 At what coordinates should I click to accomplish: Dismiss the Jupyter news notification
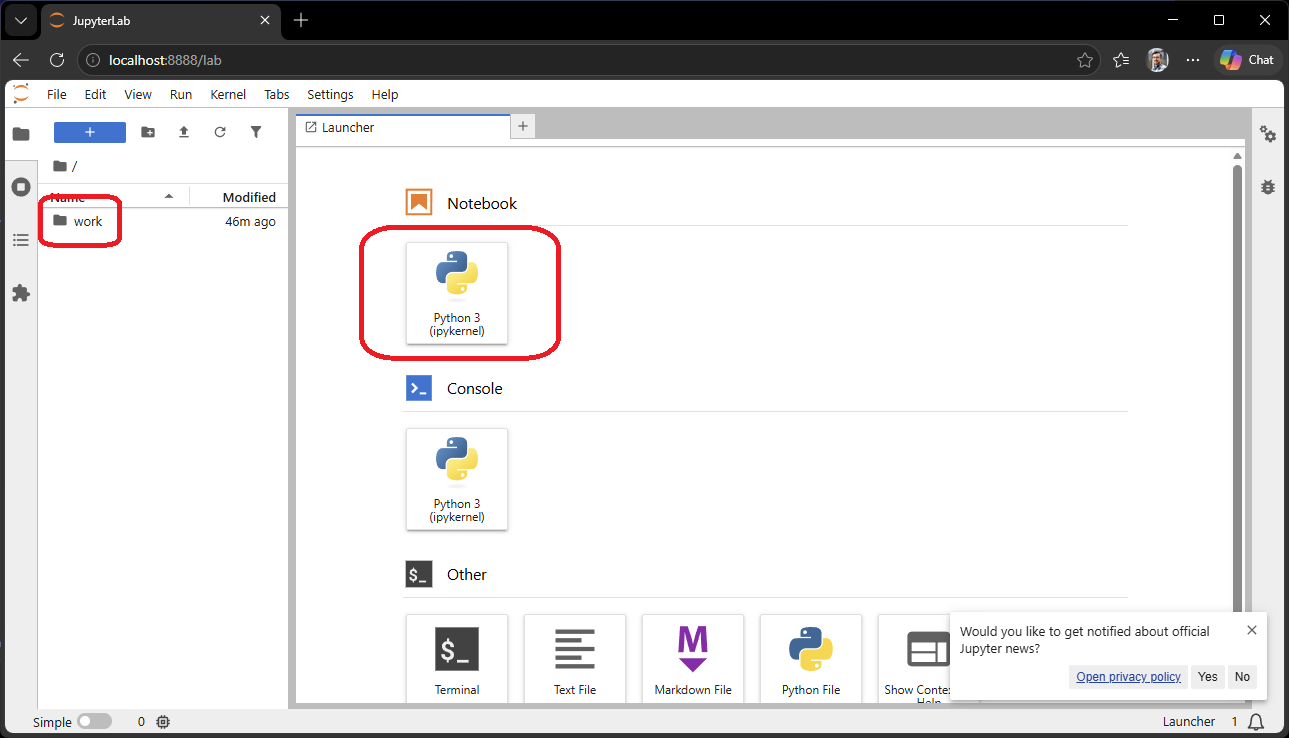point(1252,630)
